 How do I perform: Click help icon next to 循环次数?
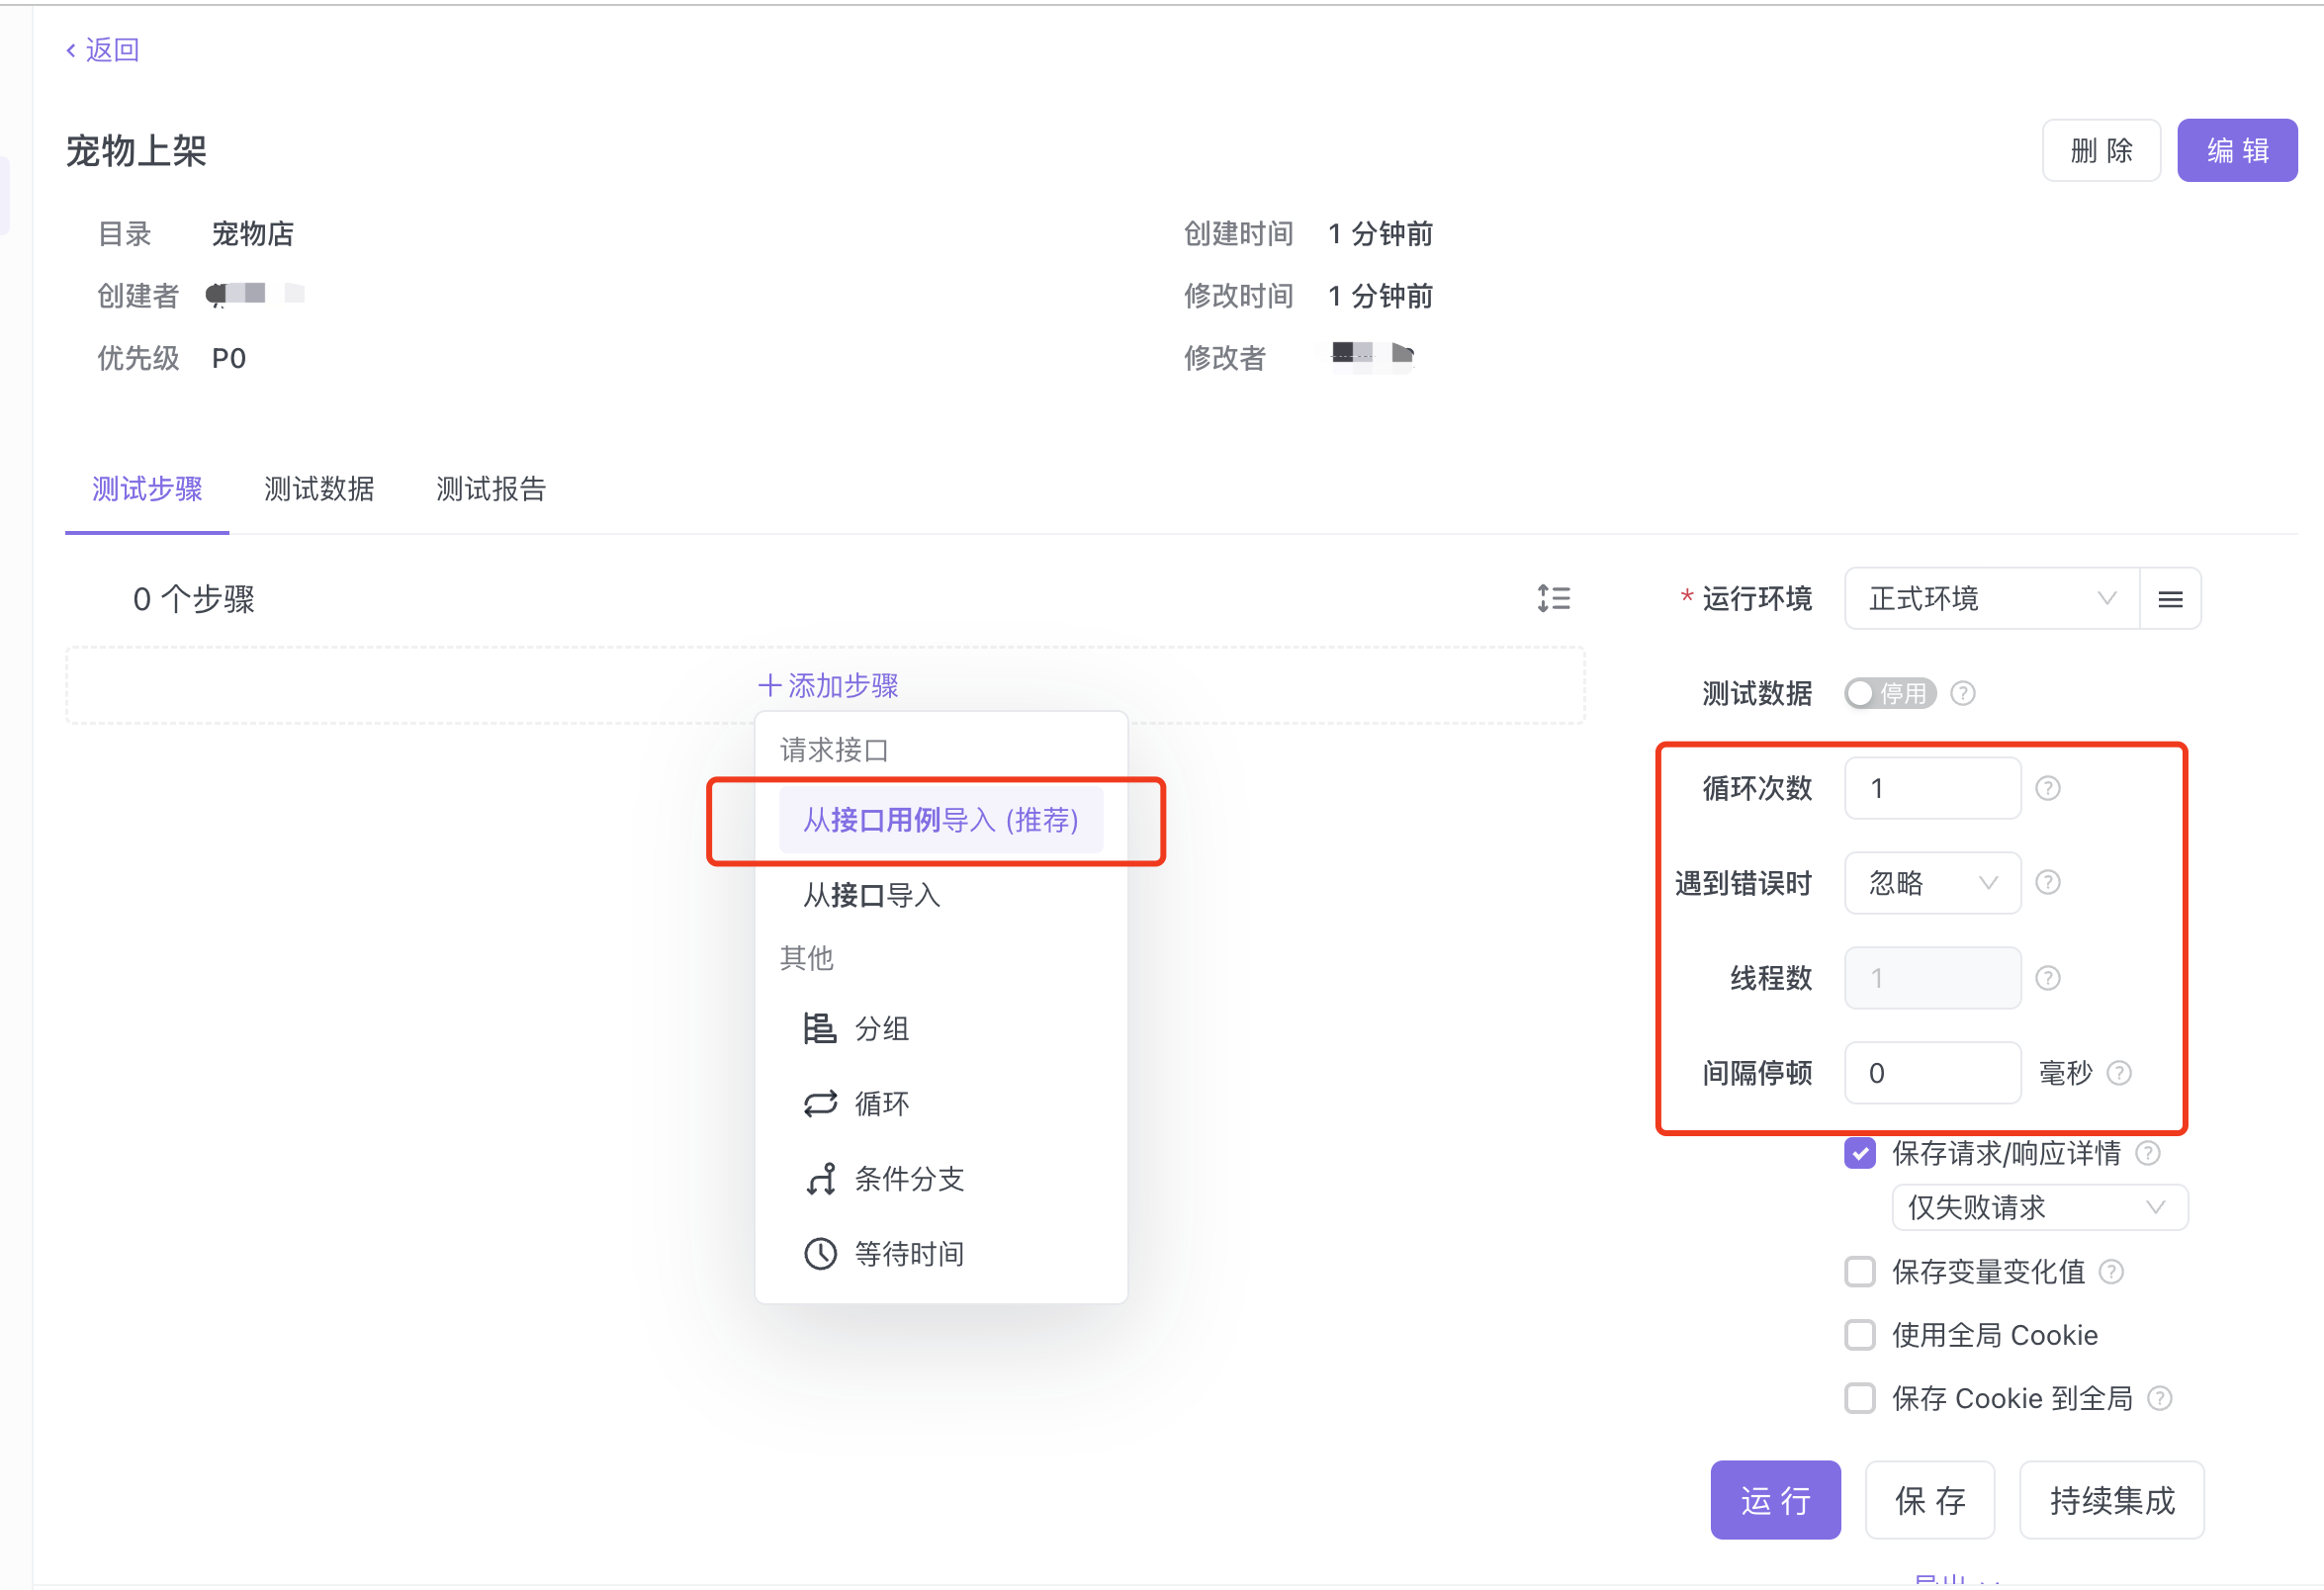[2047, 788]
